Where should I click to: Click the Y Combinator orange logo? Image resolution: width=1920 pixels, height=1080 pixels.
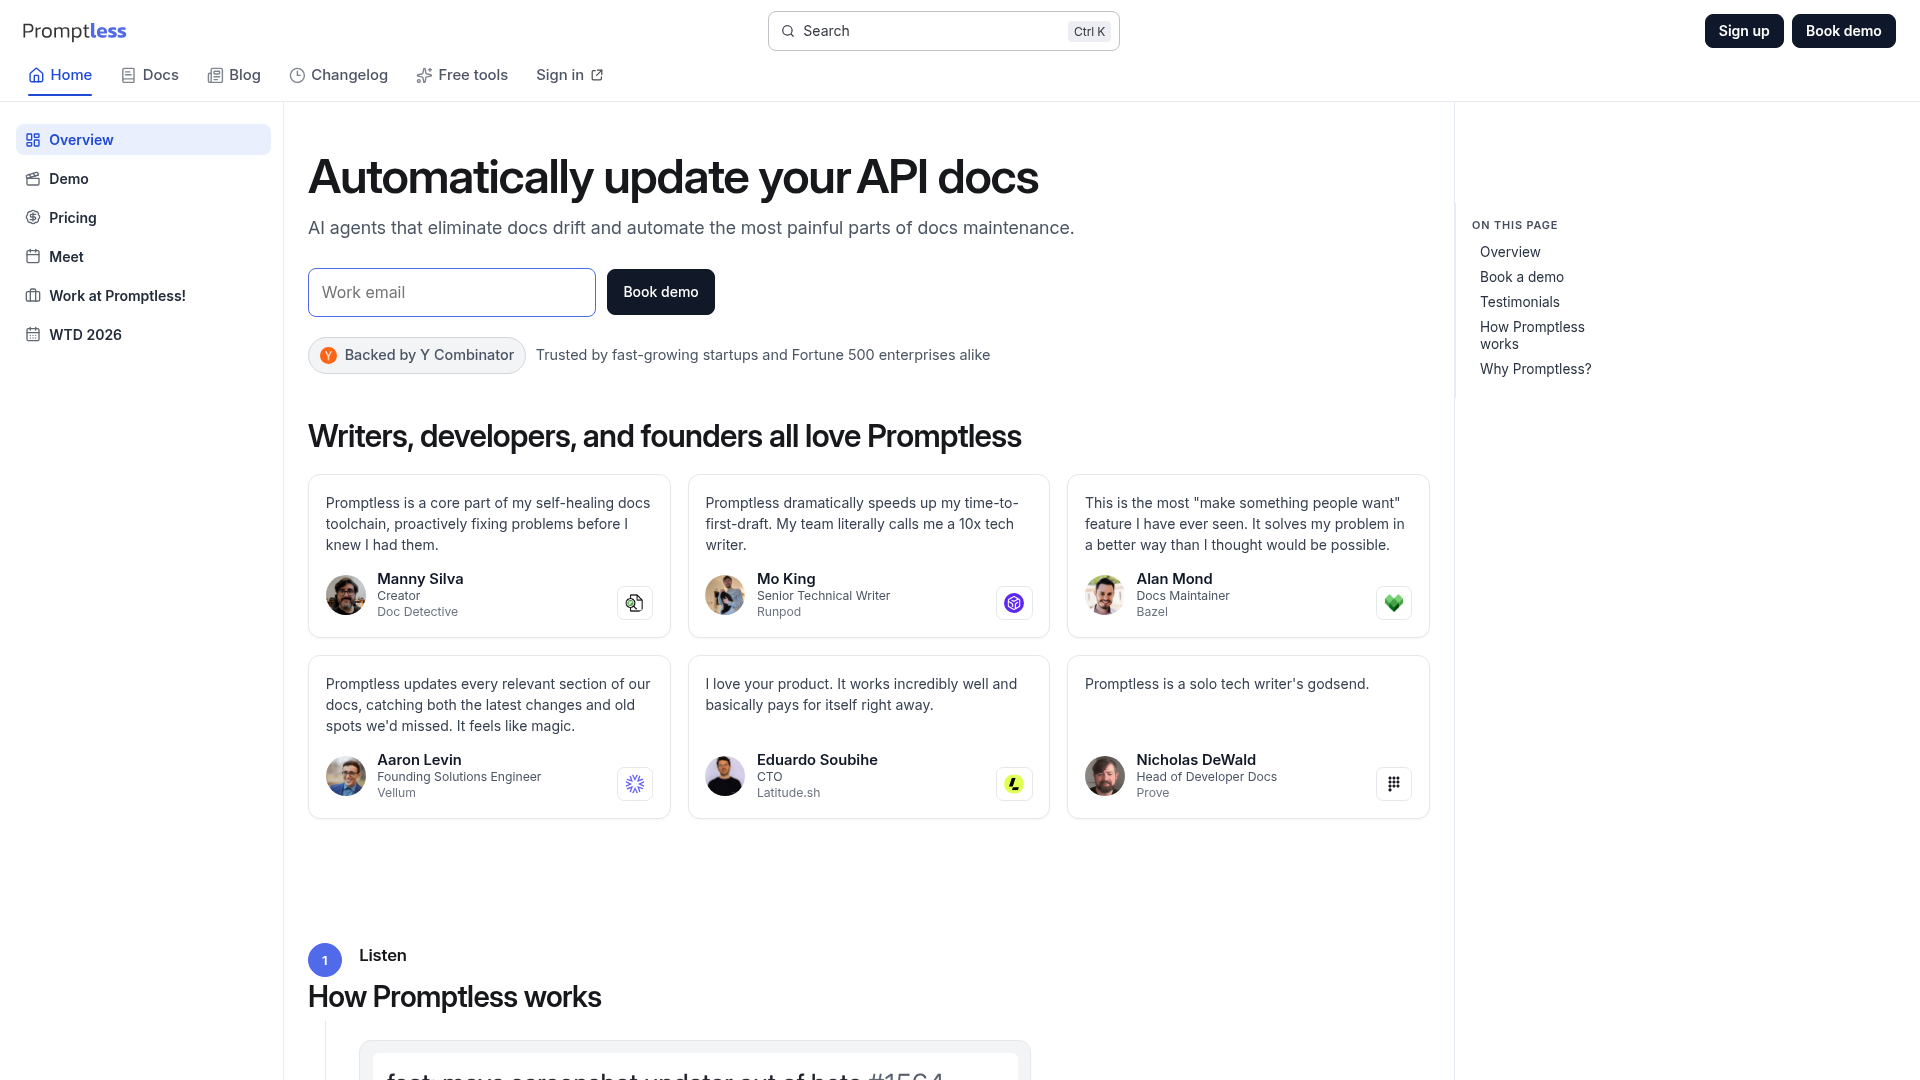(x=328, y=355)
